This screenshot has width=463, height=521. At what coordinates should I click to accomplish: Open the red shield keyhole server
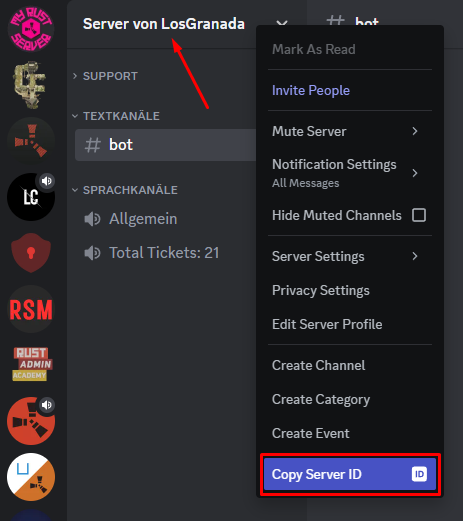pyautogui.click(x=31, y=253)
